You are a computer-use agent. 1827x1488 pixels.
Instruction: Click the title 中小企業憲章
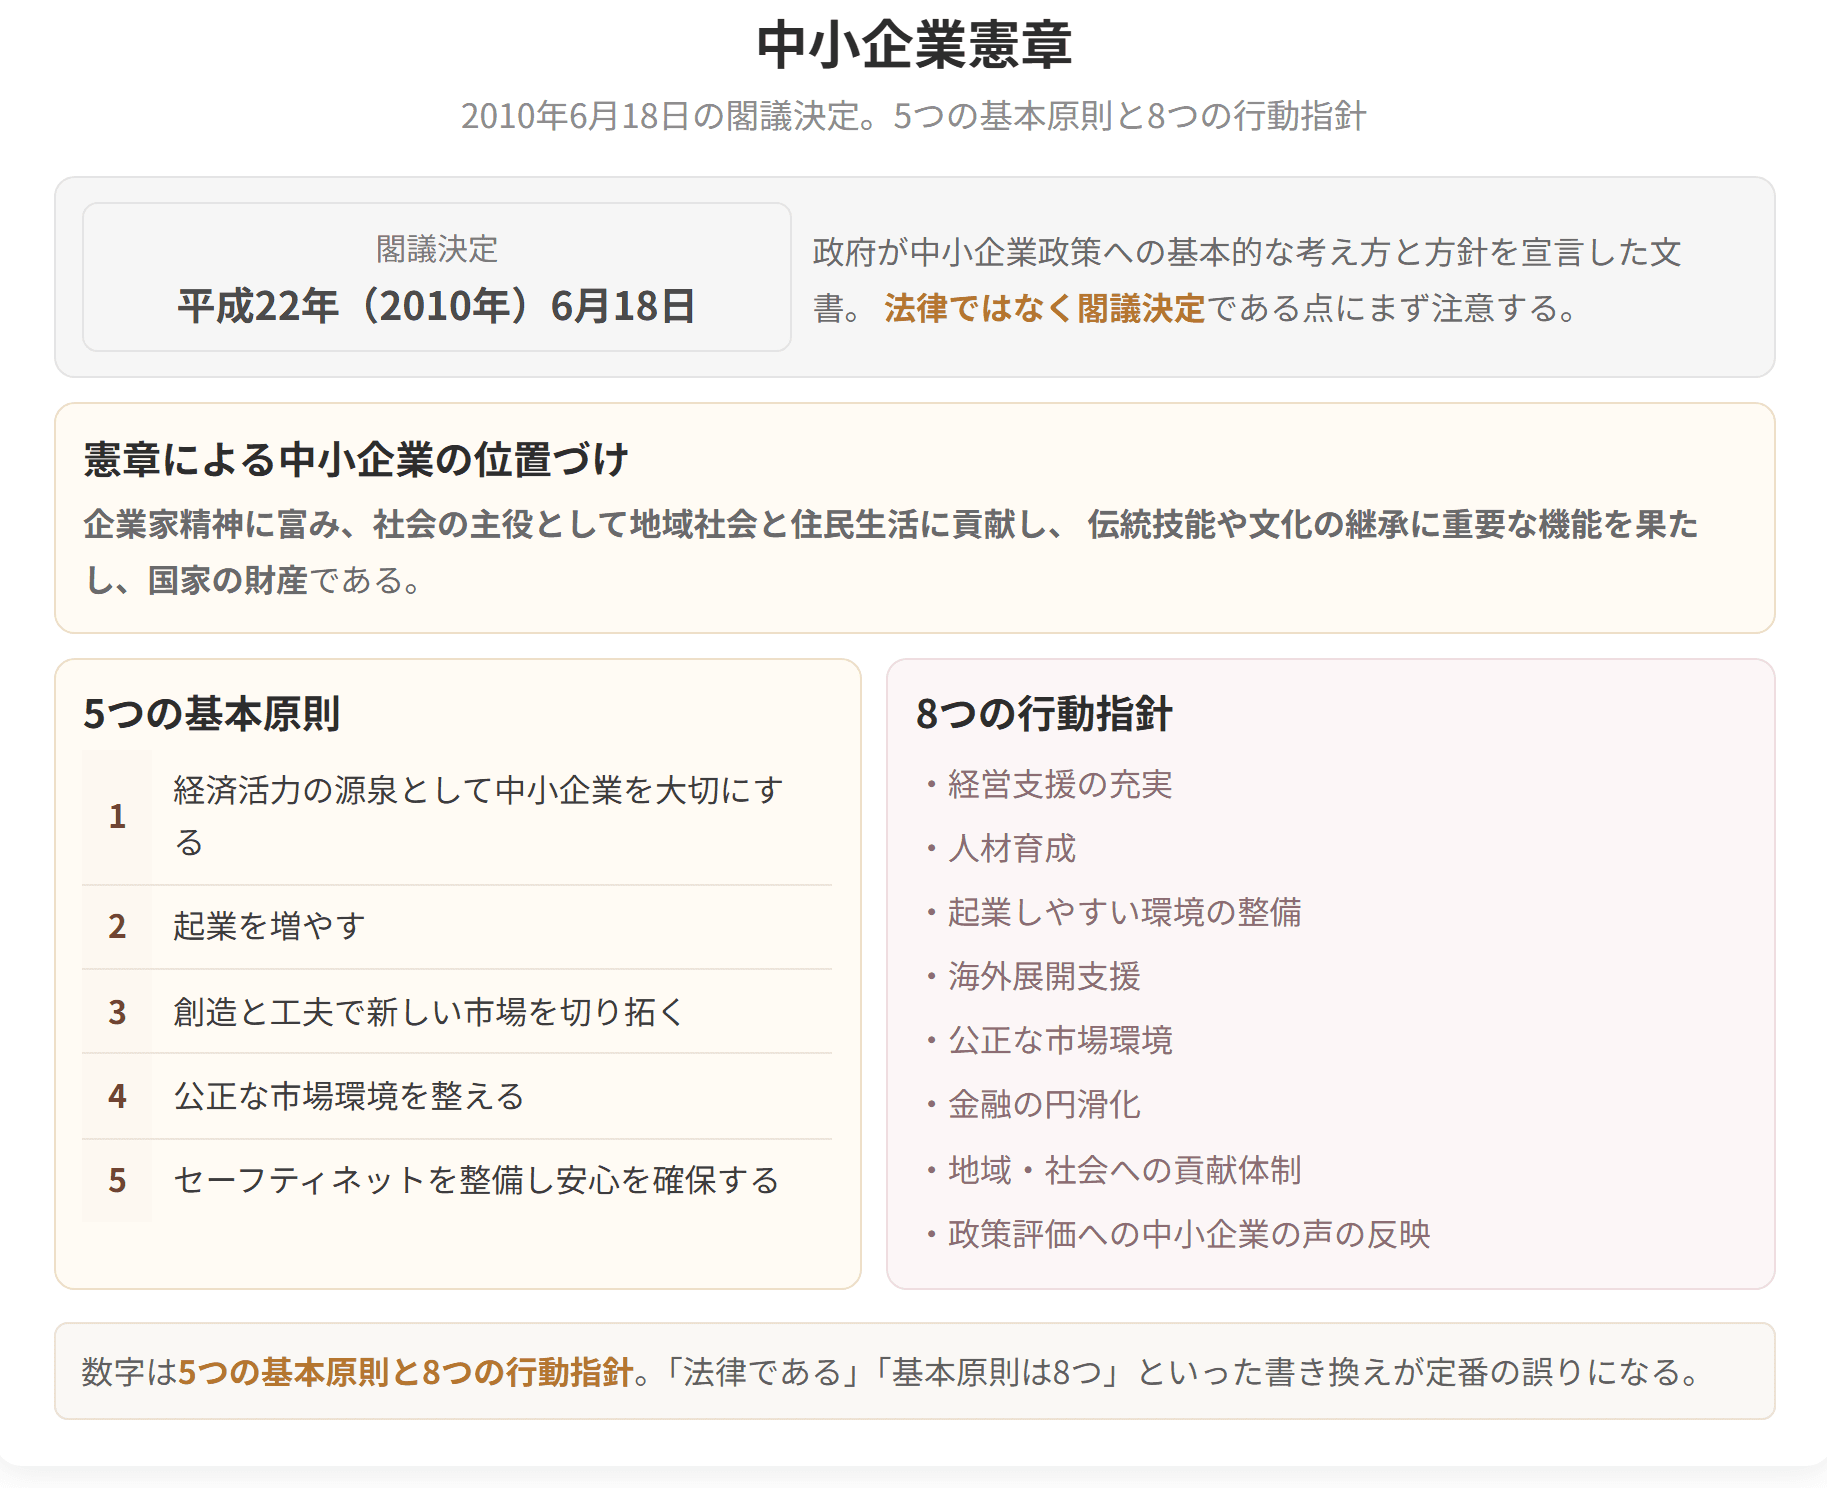[x=914, y=45]
